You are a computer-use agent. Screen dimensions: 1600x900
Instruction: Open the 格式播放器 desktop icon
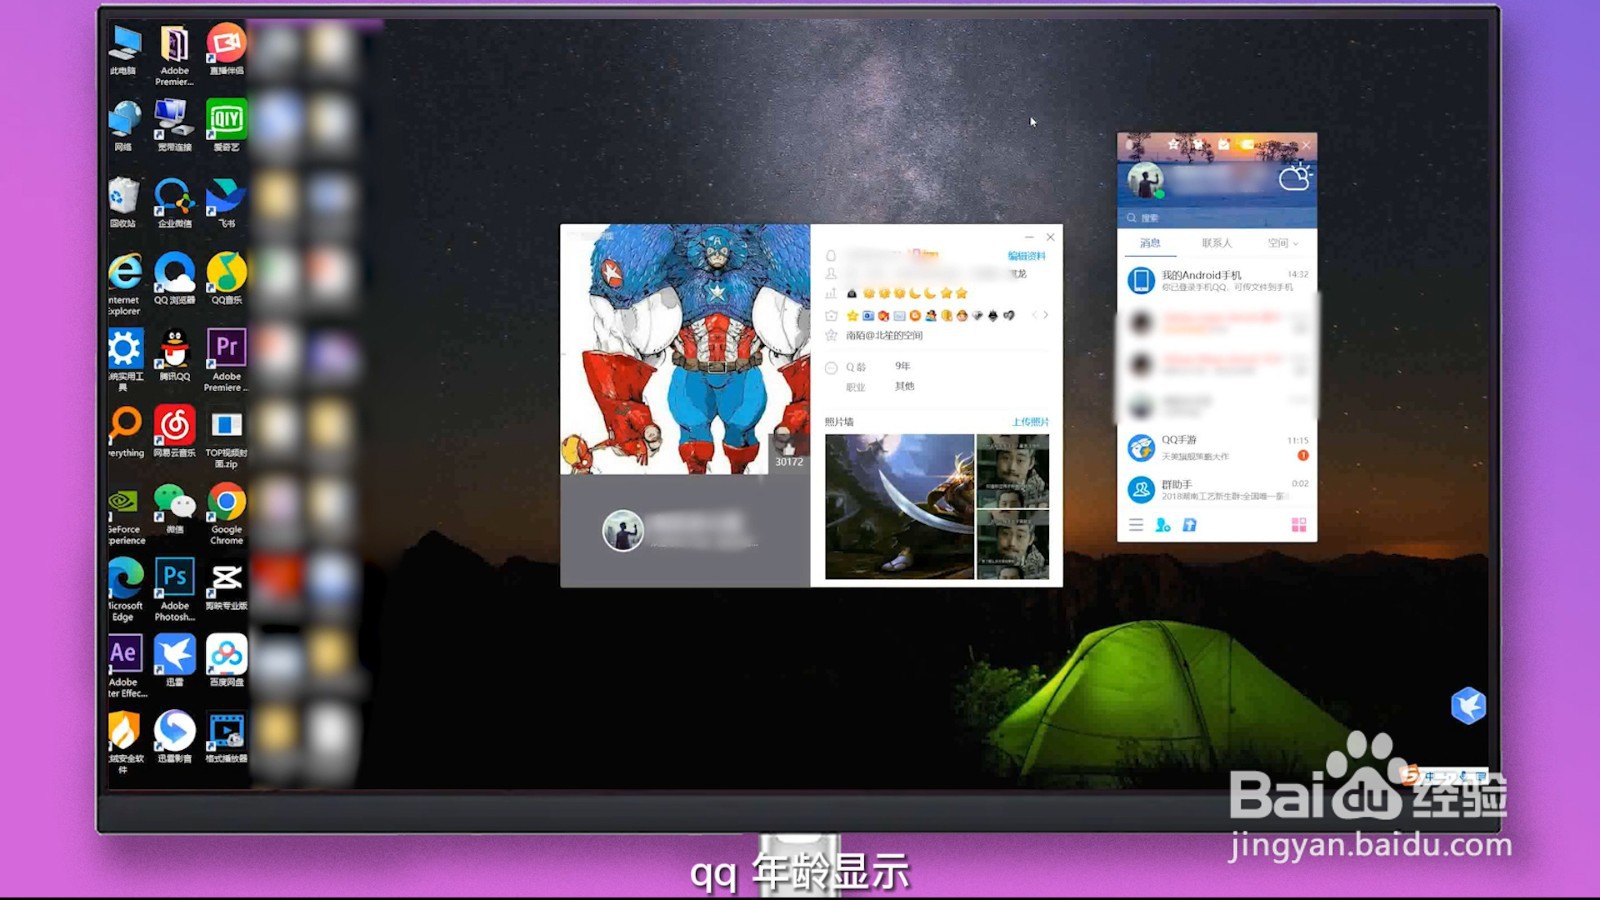pyautogui.click(x=227, y=738)
